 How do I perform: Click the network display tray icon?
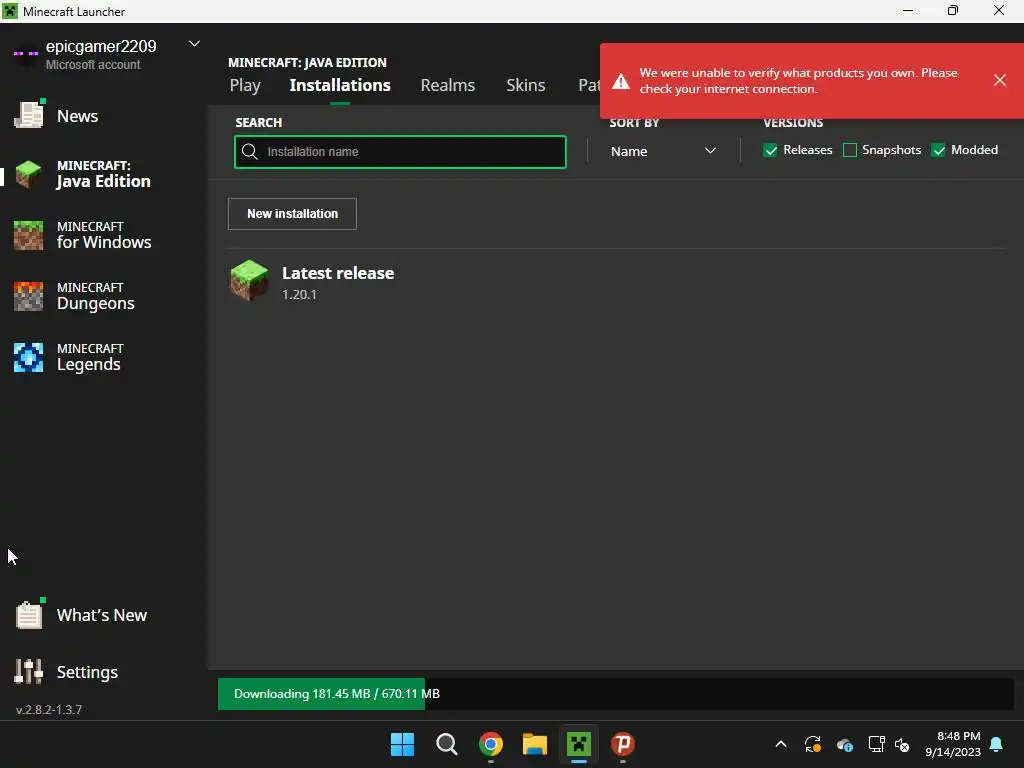tap(876, 744)
